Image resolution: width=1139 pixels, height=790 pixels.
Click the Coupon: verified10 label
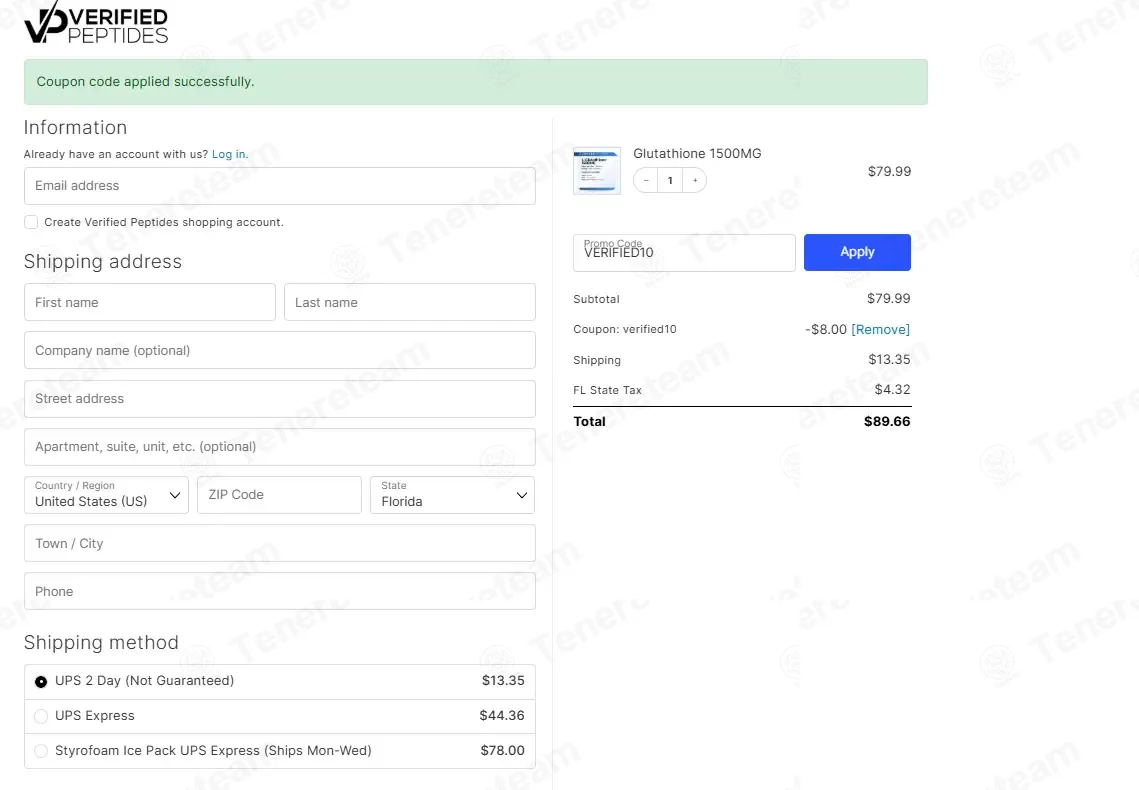pyautogui.click(x=625, y=329)
